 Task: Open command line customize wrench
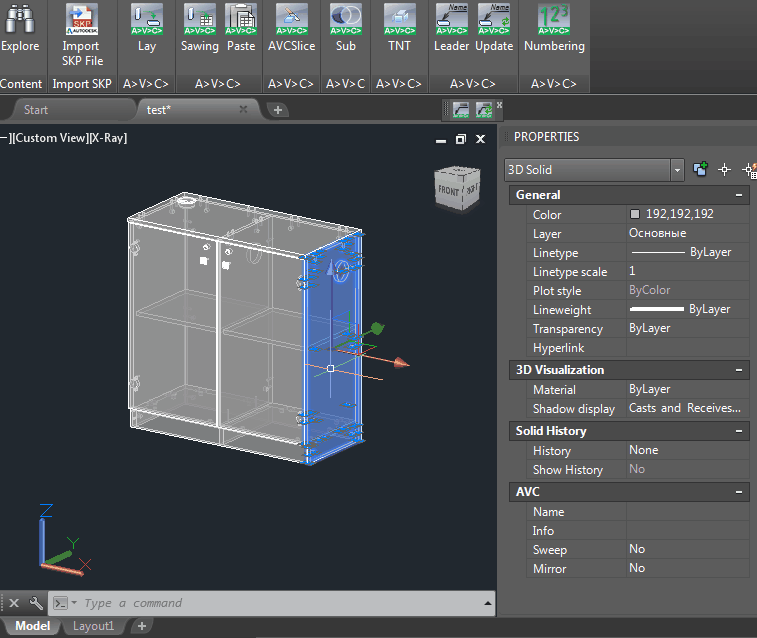pos(36,603)
